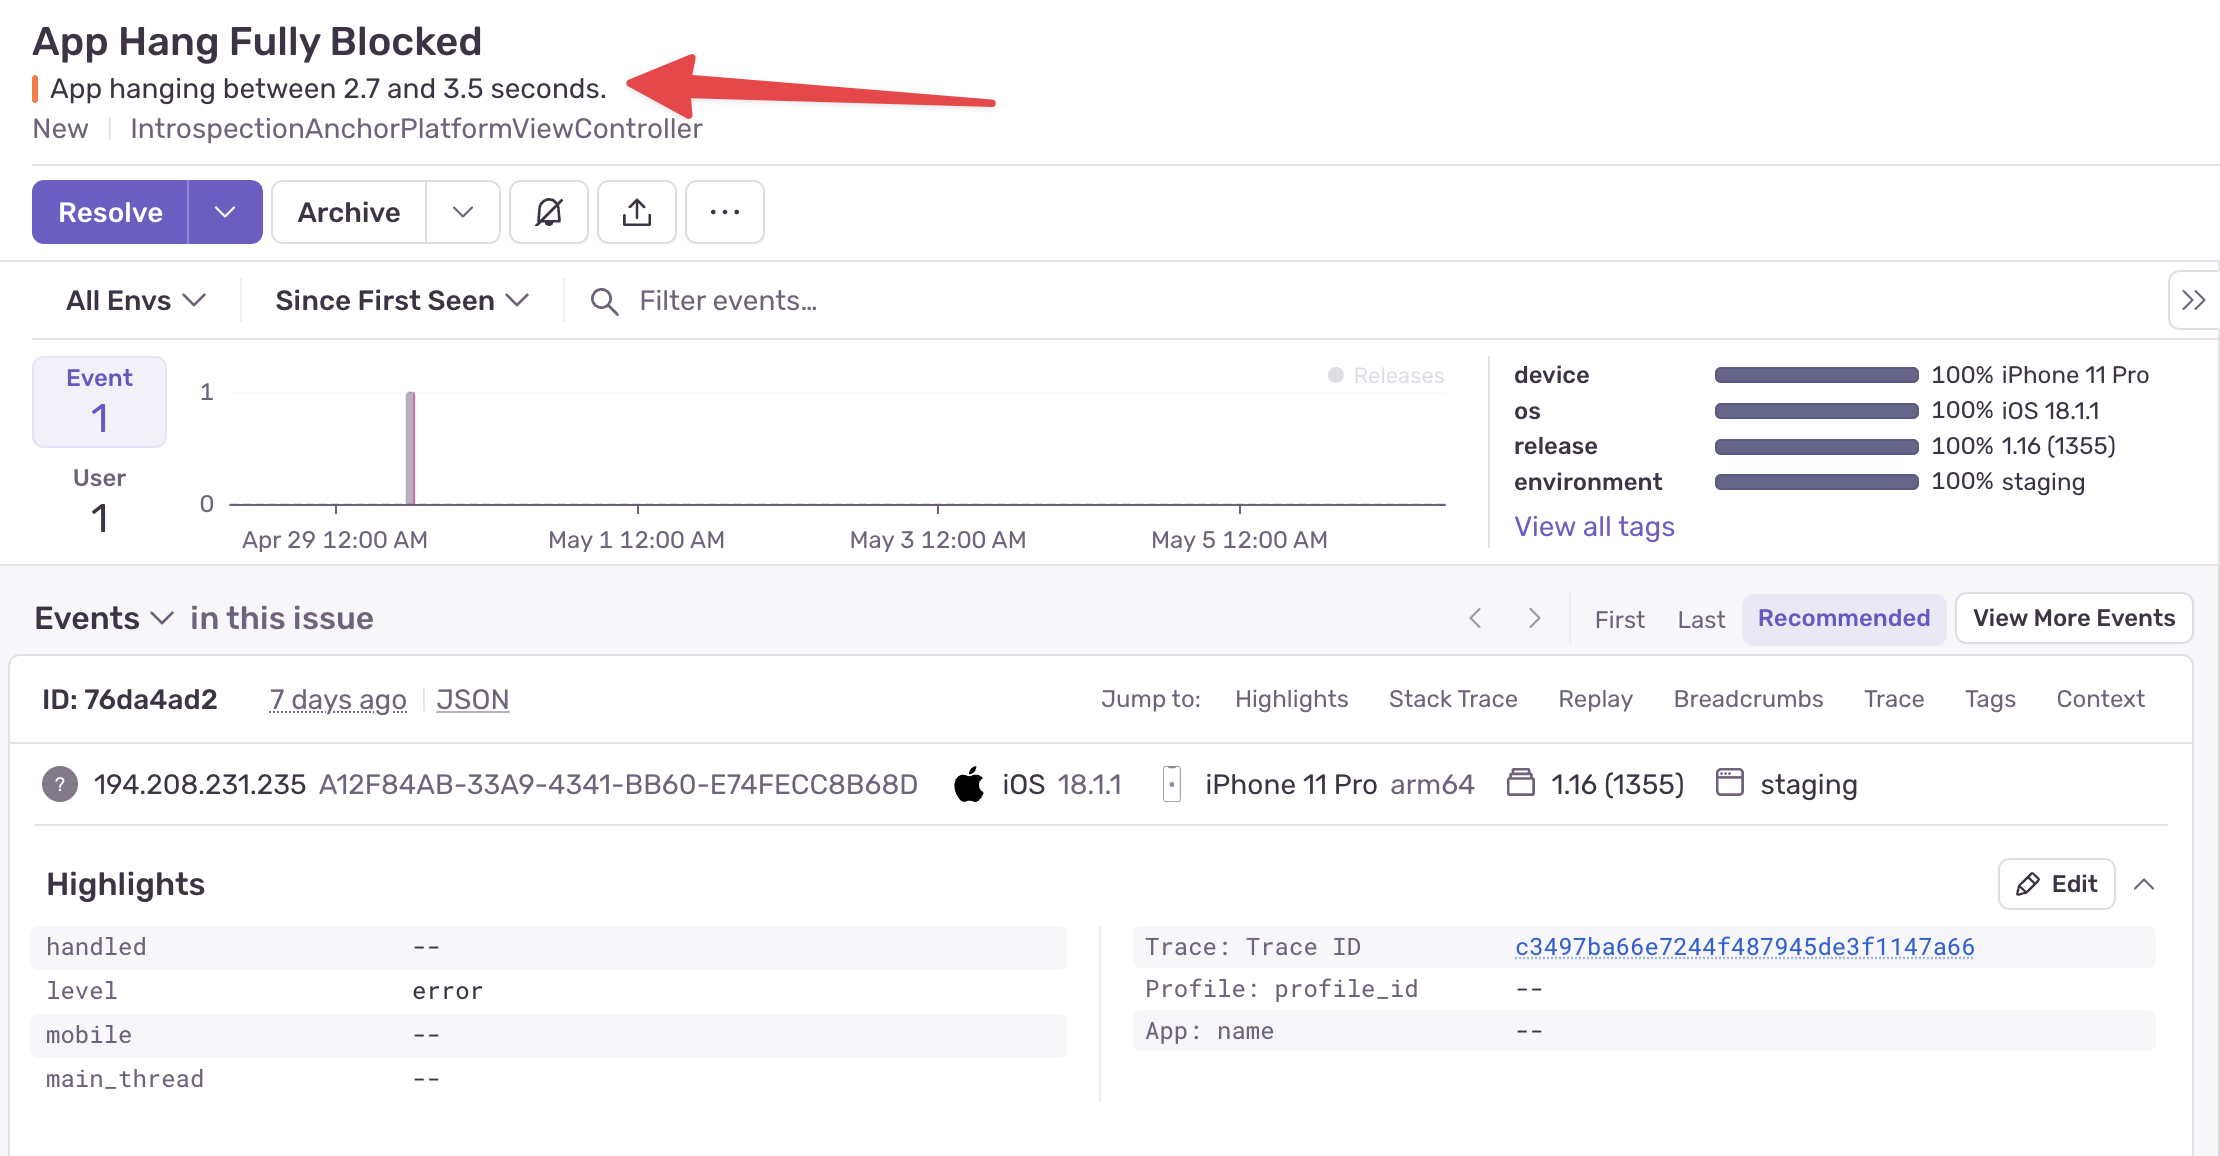Image resolution: width=2220 pixels, height=1156 pixels.
Task: Click the share issue upload icon
Action: [x=636, y=212]
